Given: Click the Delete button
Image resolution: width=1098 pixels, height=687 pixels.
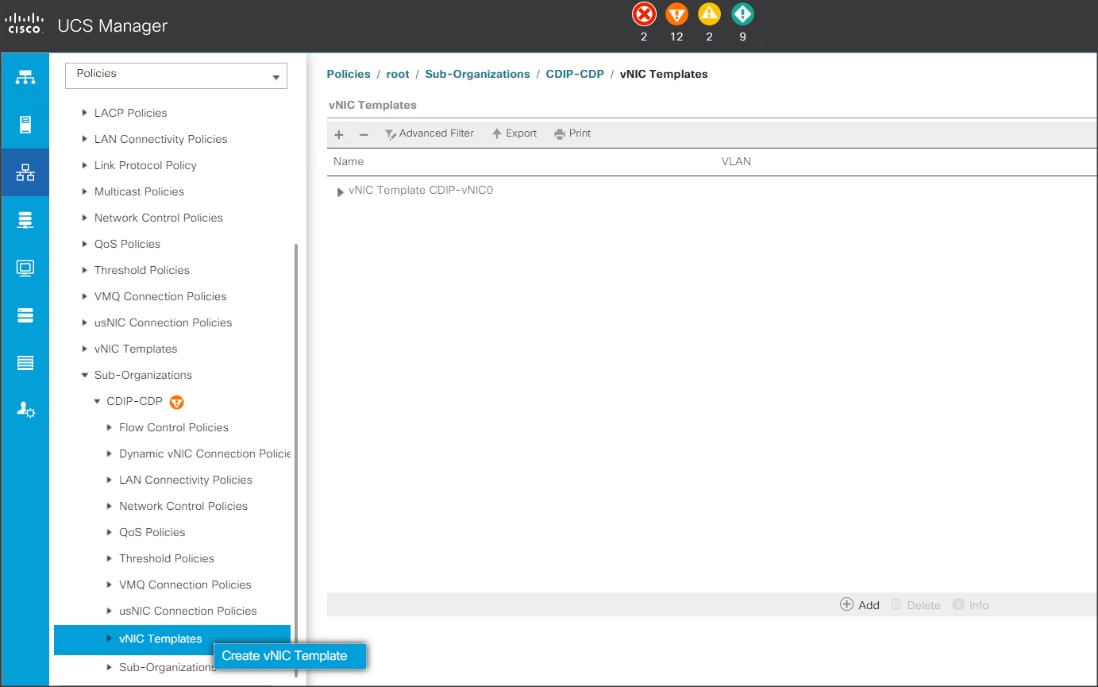Looking at the screenshot, I should click(916, 605).
